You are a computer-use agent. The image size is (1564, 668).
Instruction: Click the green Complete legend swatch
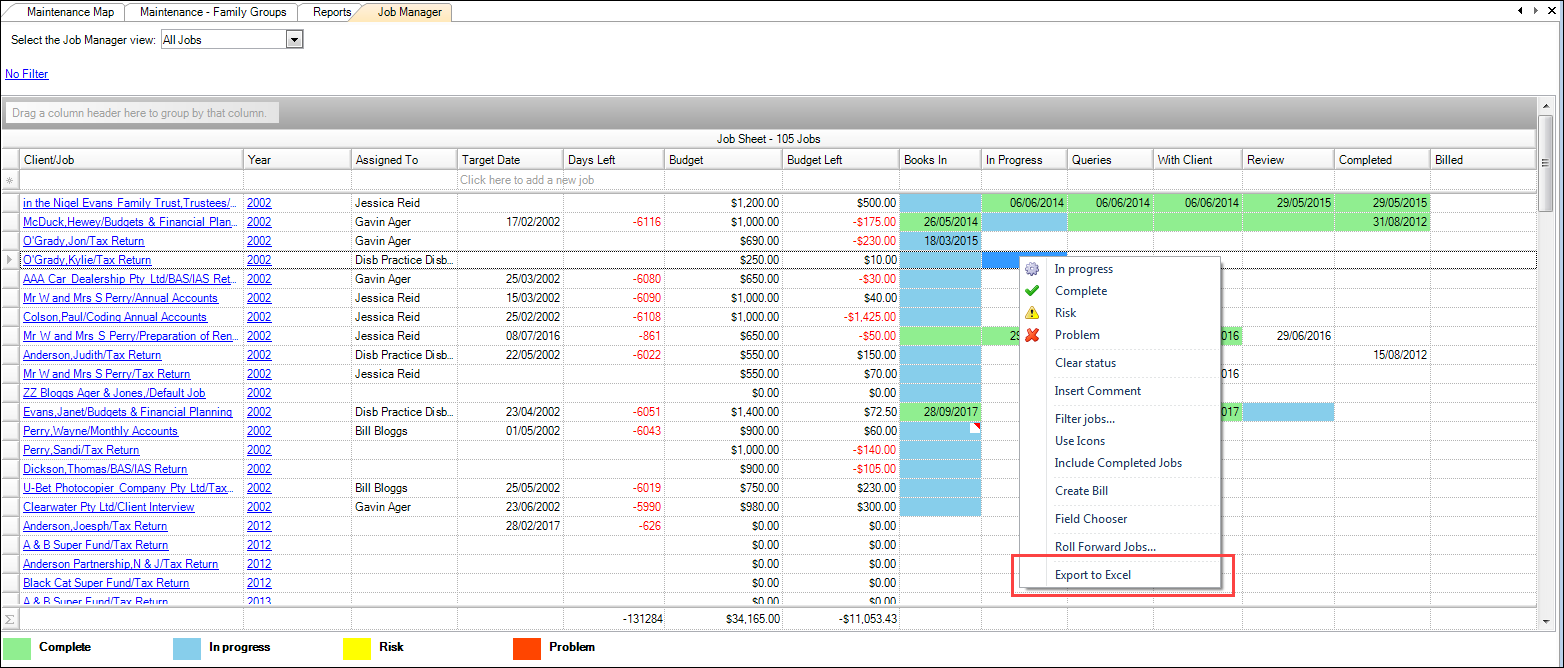click(x=17, y=647)
